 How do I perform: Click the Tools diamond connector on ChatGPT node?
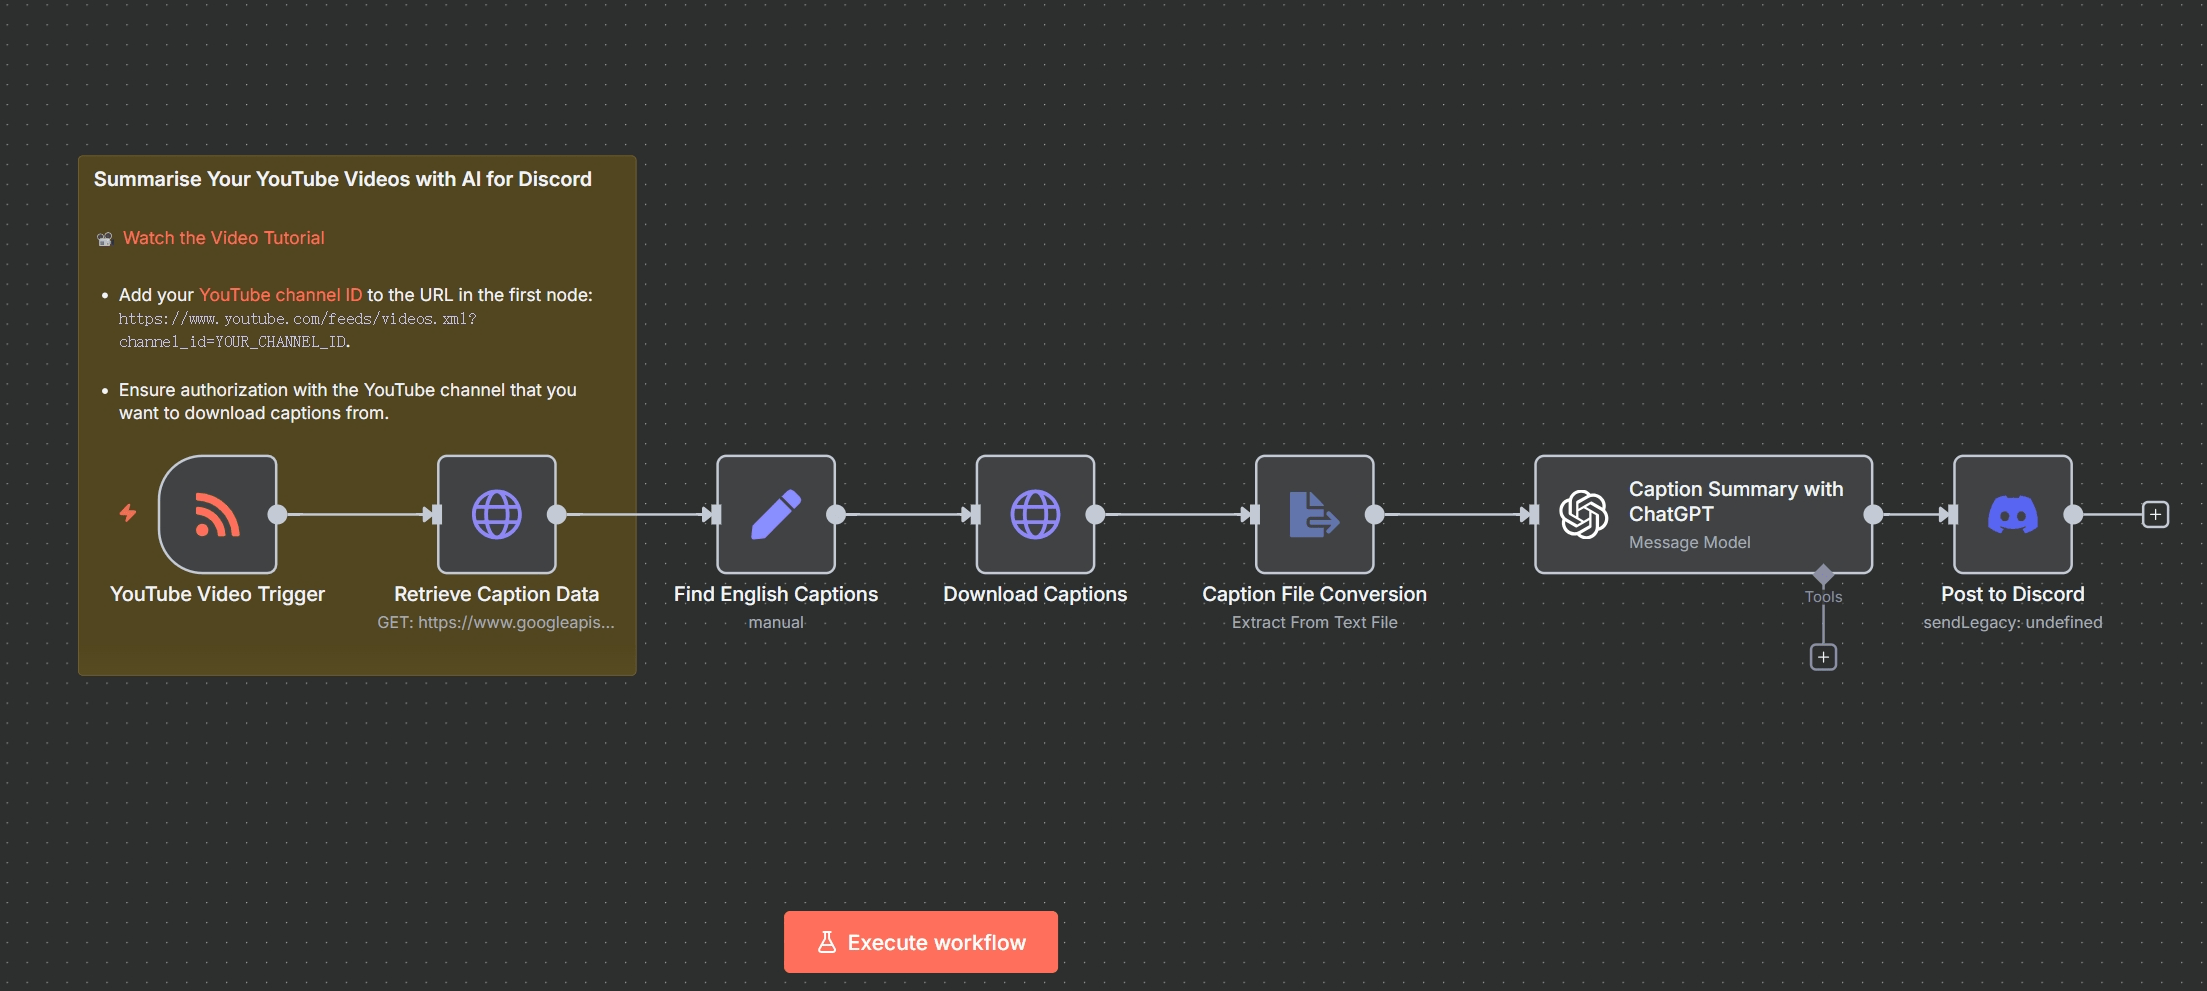tap(1823, 574)
